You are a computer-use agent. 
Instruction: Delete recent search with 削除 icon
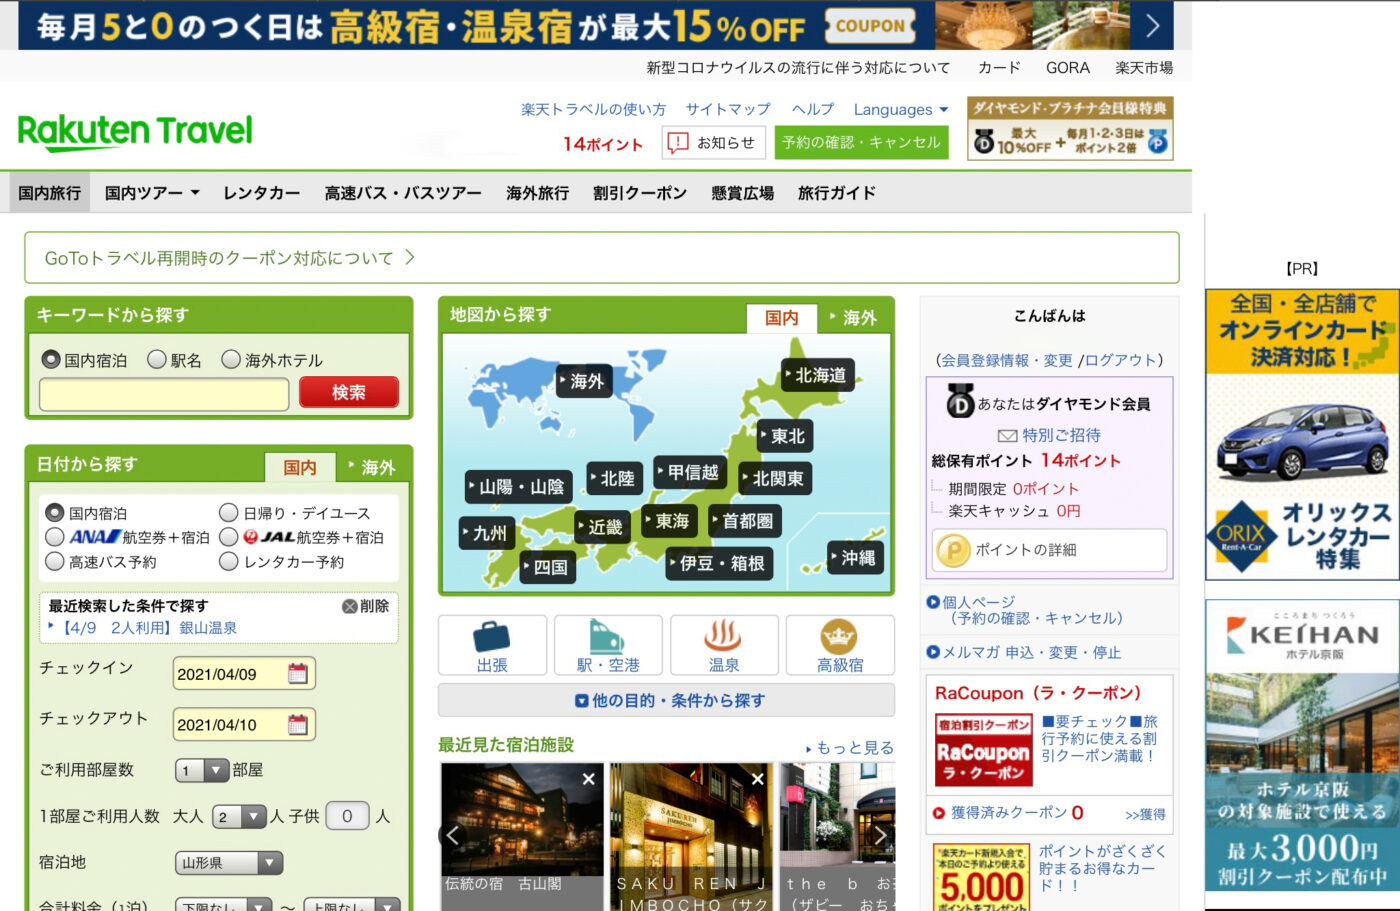click(365, 606)
